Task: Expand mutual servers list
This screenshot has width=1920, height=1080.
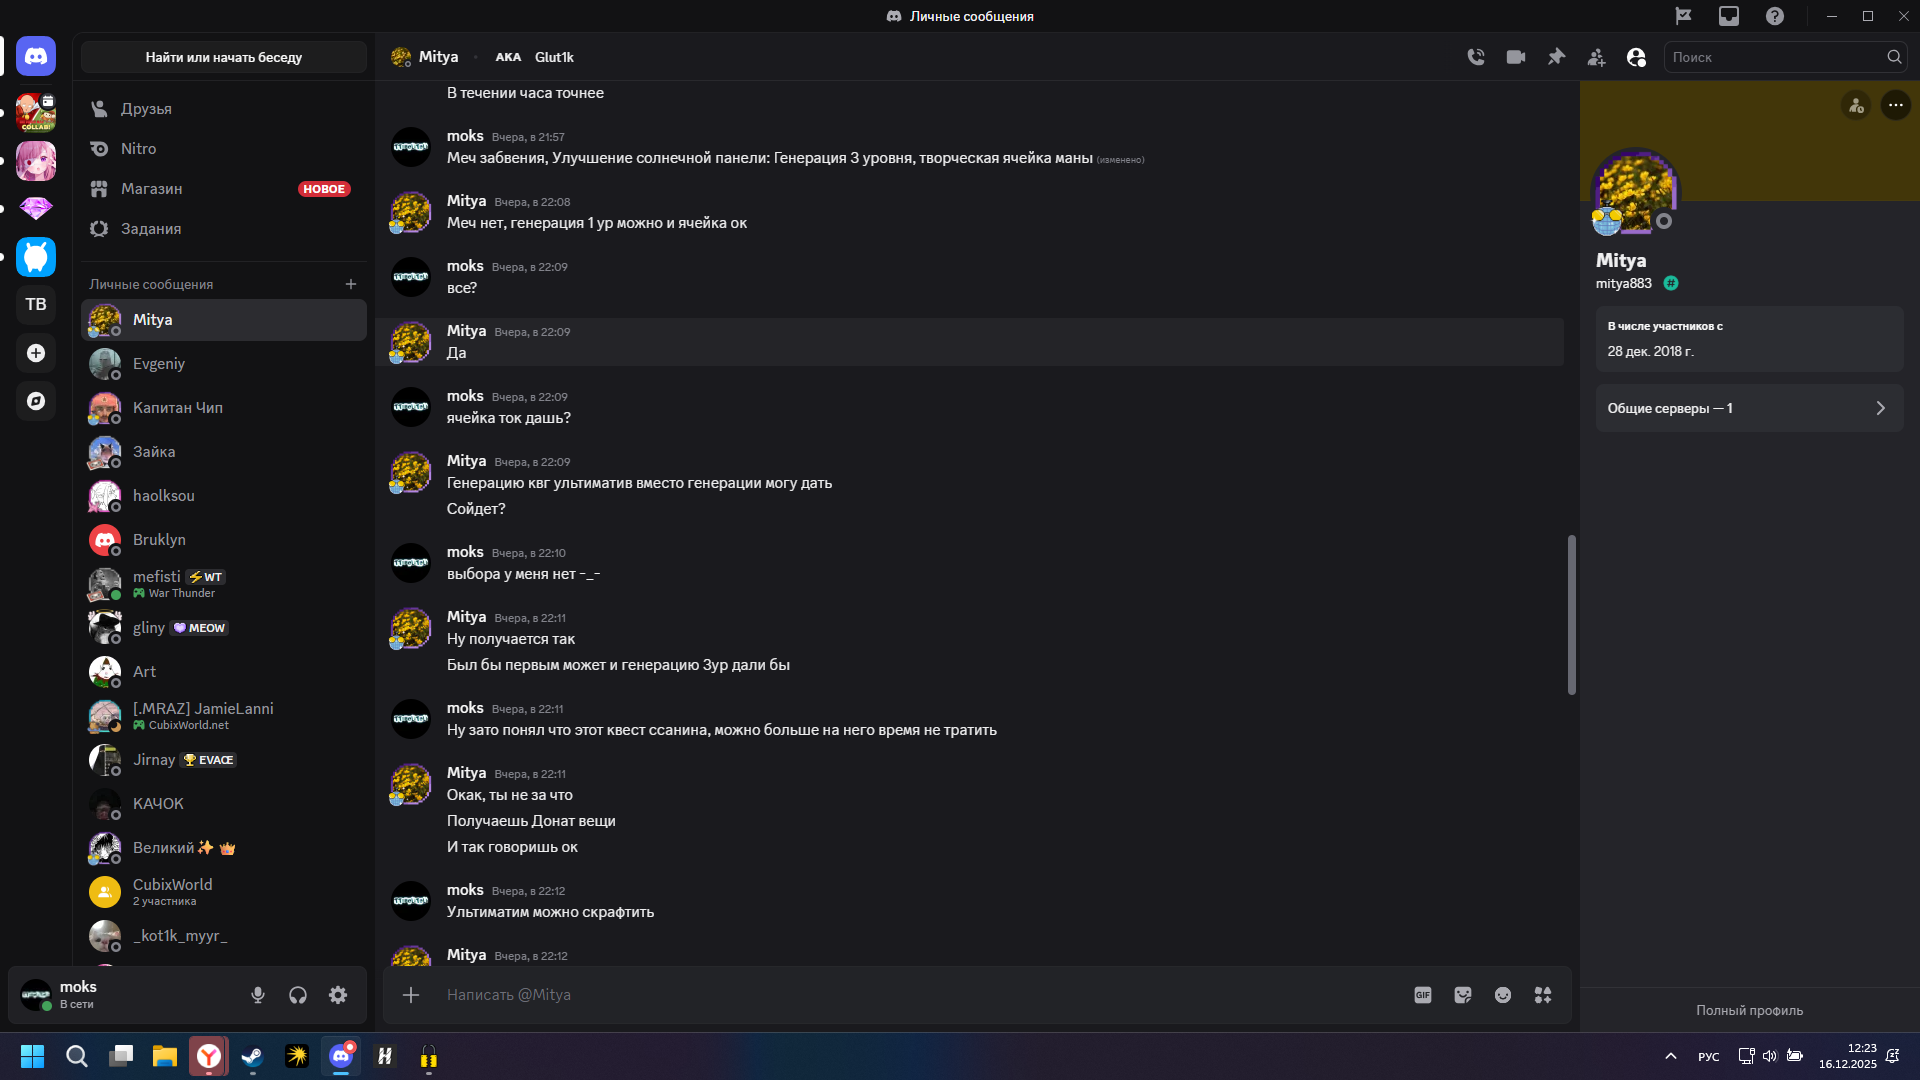Action: 1749,408
